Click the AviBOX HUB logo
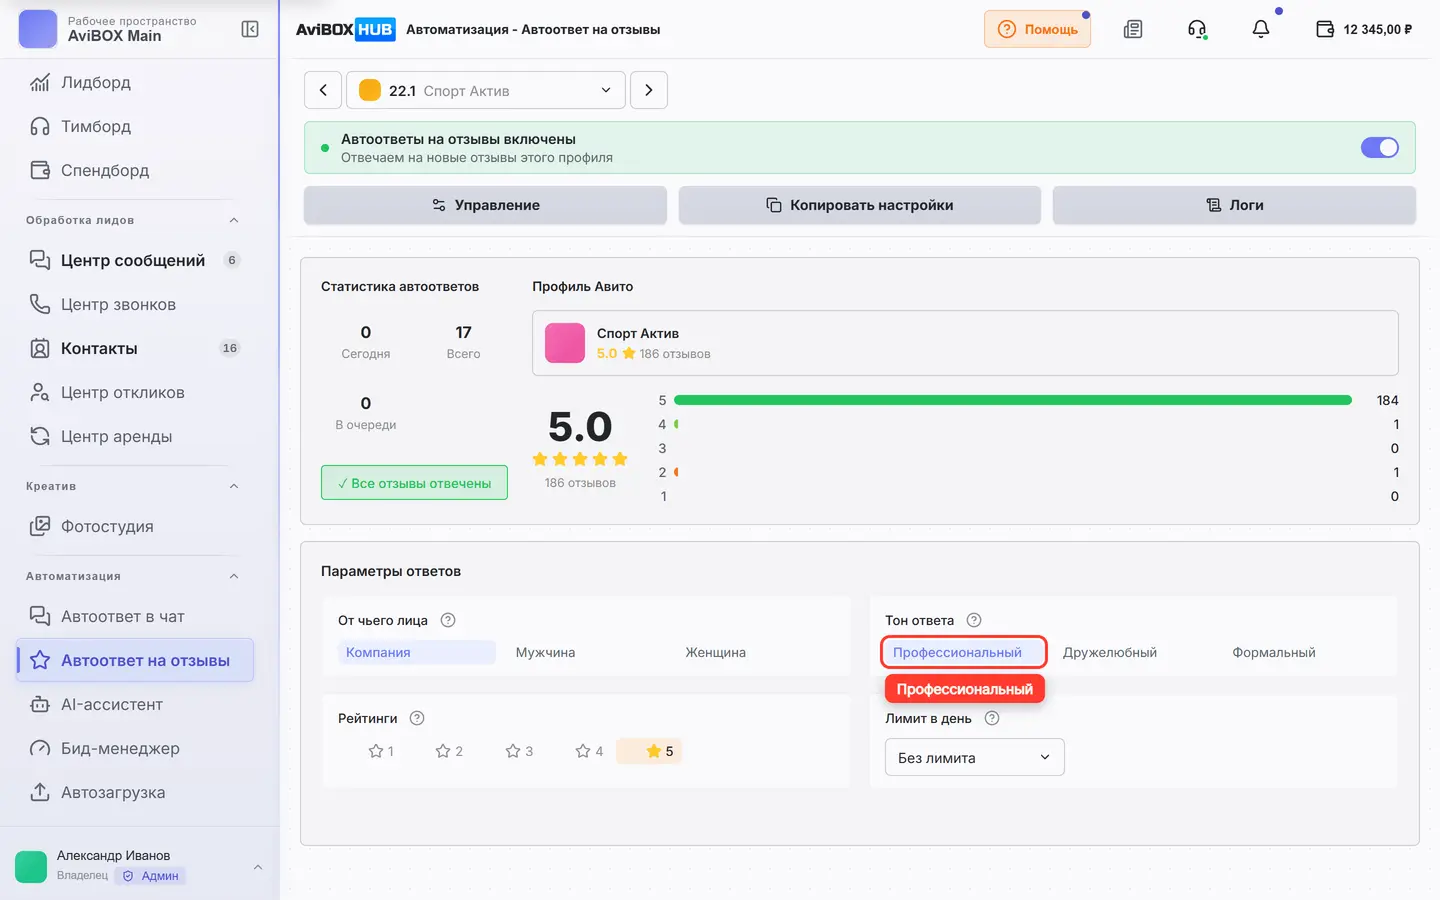This screenshot has width=1440, height=900. [x=345, y=29]
